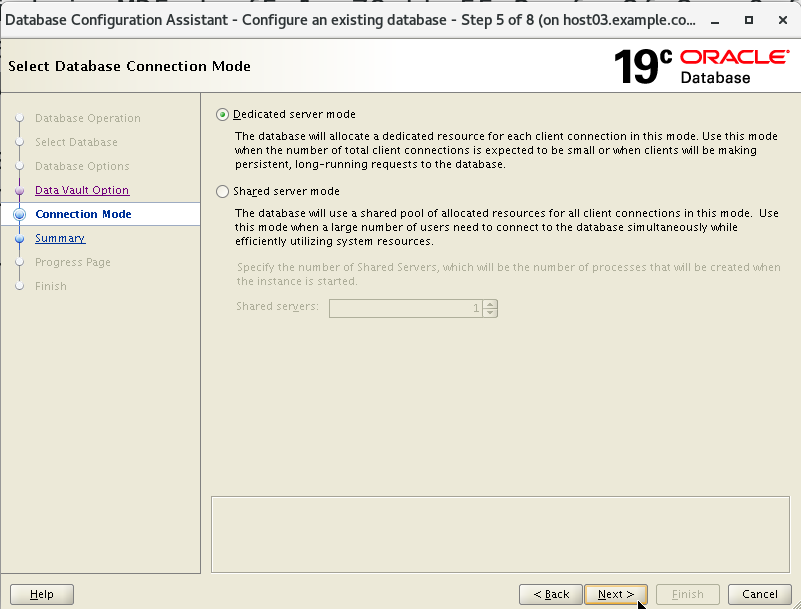
Task: Cancel the configuration assistant
Action: point(760,594)
